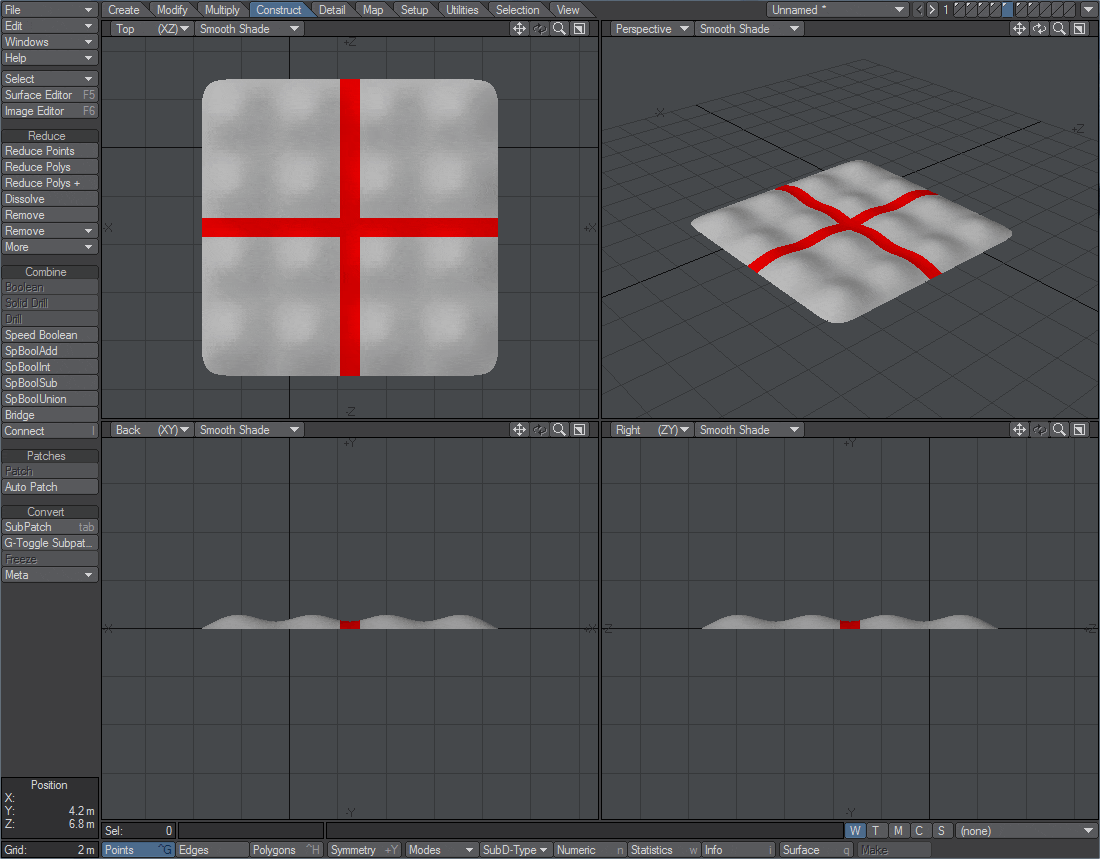Click the zoom magnifier in the Perspective viewport
Viewport: 1100px width, 859px height.
pos(1059,29)
